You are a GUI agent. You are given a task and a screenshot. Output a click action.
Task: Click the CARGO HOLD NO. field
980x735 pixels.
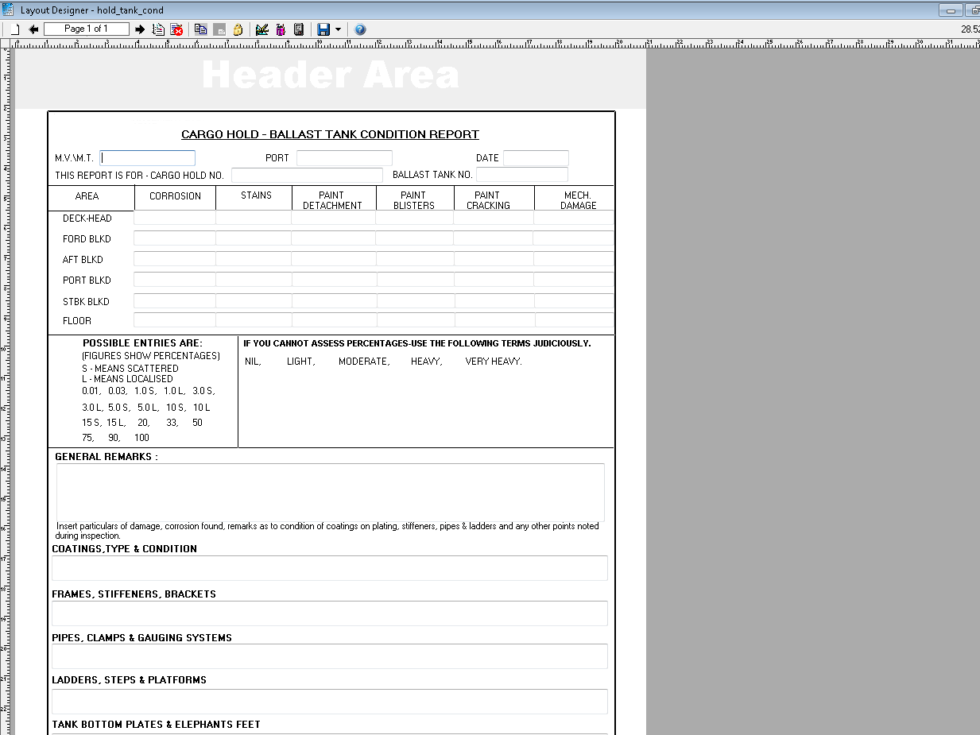click(x=306, y=175)
